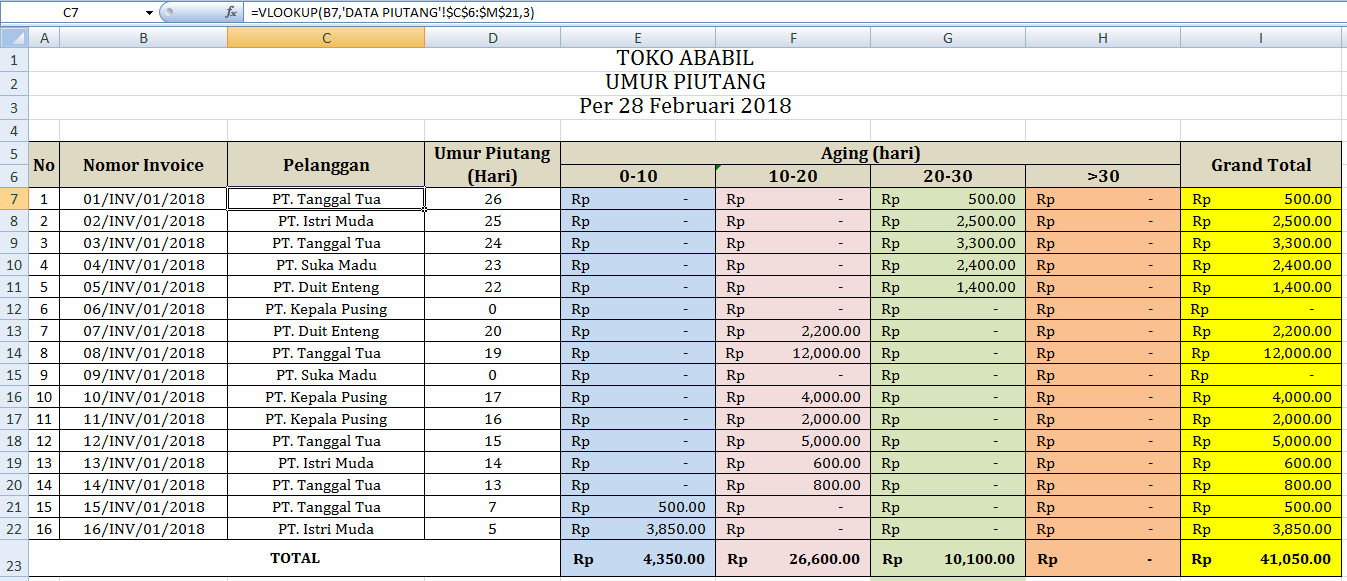Screen dimensions: 1347x581
Task: Select column E header
Action: (637, 36)
